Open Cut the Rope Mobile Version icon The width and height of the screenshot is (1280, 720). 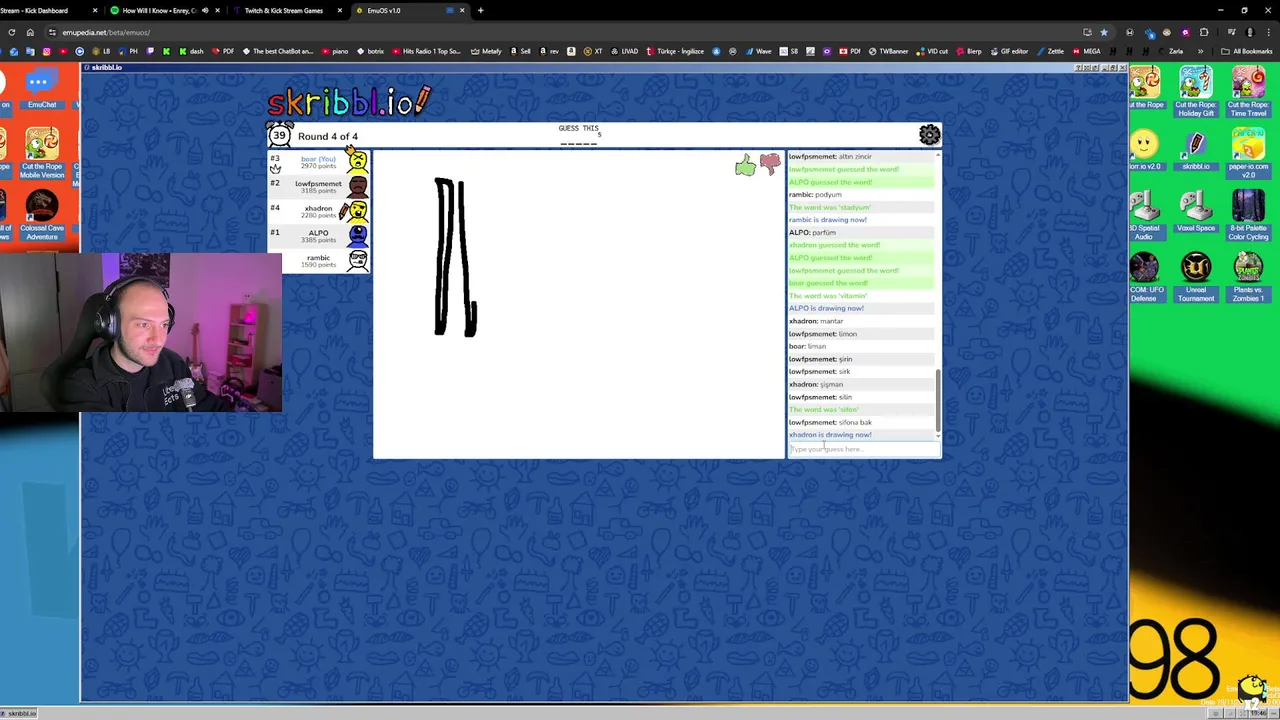pos(42,154)
